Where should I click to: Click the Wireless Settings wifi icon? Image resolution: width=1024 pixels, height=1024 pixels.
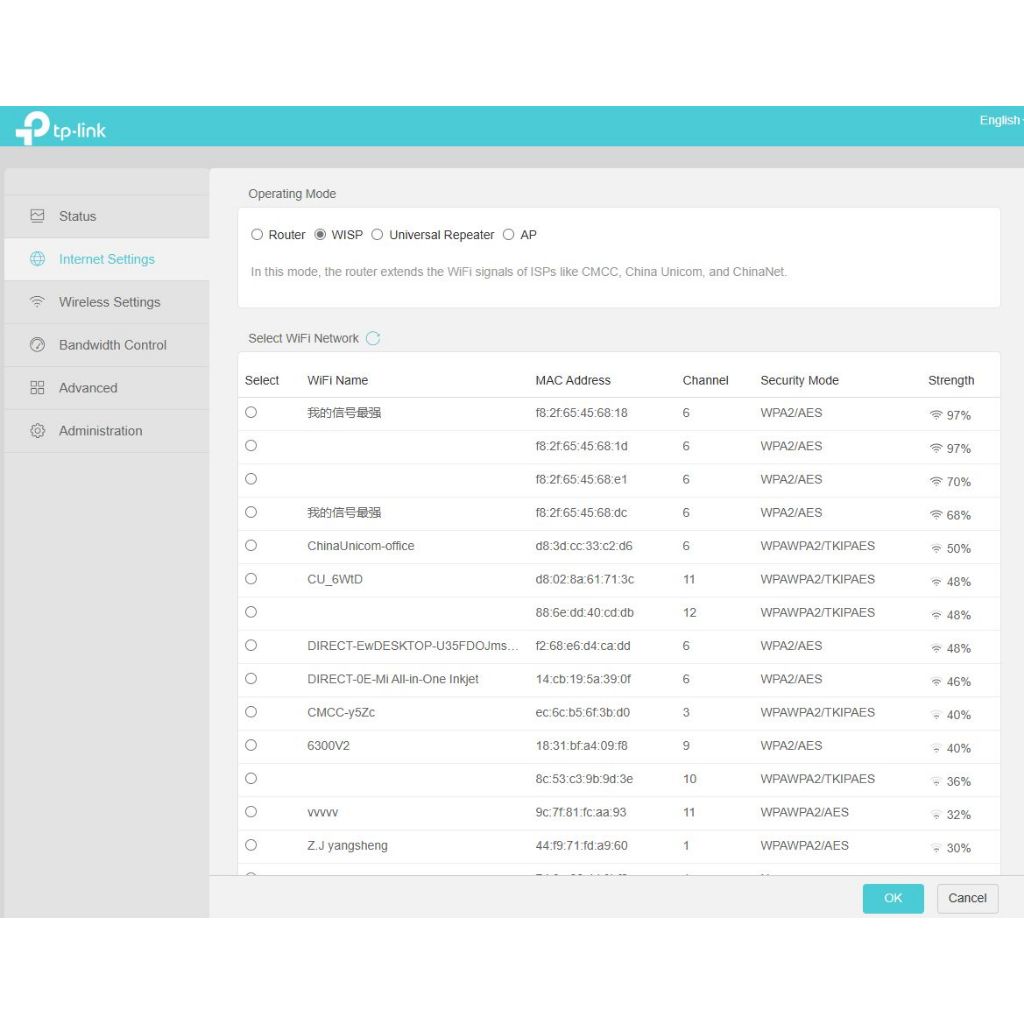coord(37,302)
